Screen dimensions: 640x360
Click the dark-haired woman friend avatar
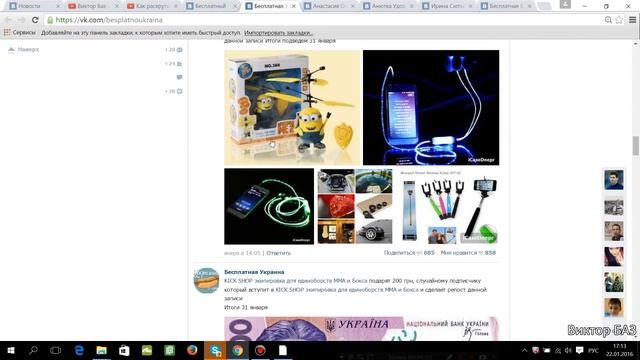click(613, 256)
